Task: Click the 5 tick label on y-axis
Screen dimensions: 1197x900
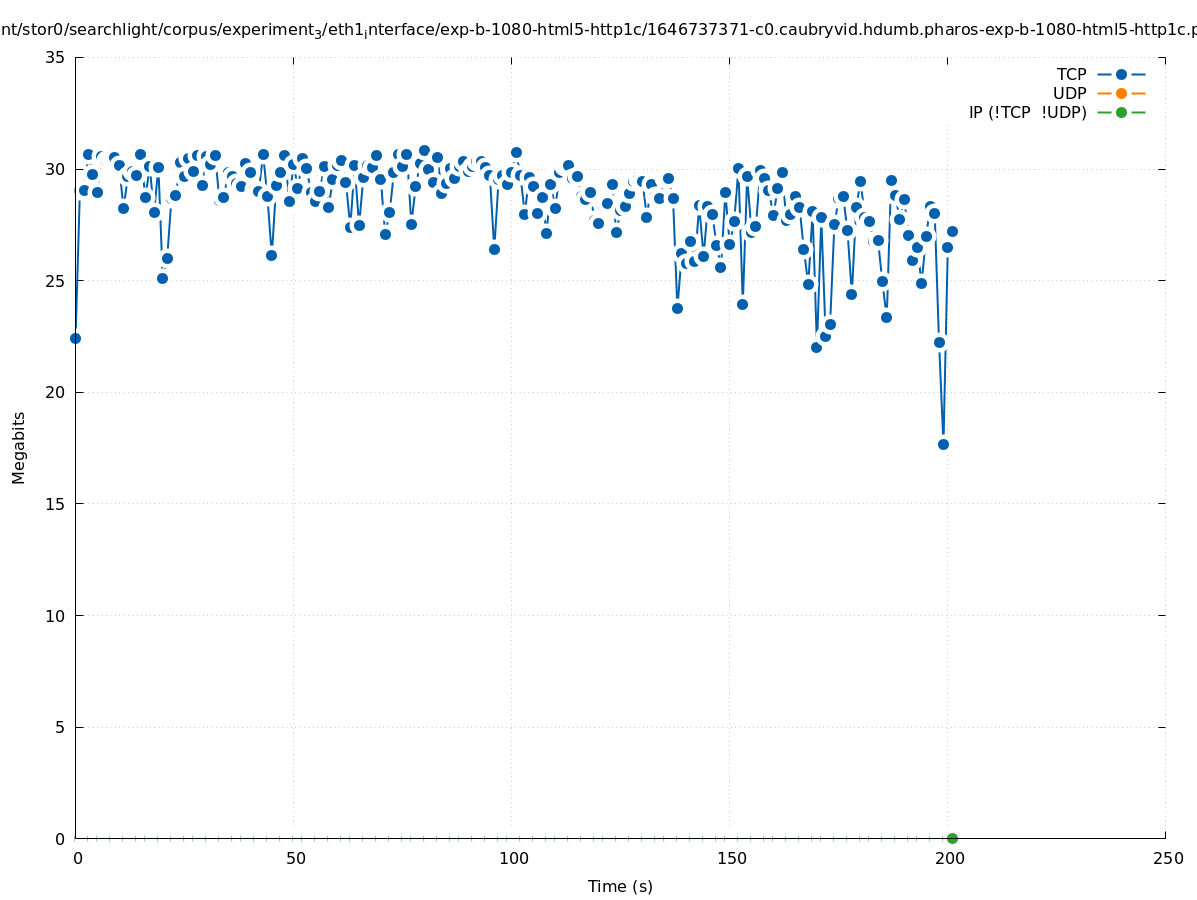Action: coord(59,727)
